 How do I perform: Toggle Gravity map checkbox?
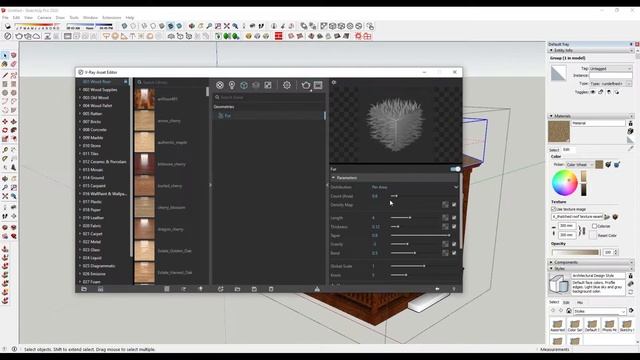coord(454,244)
